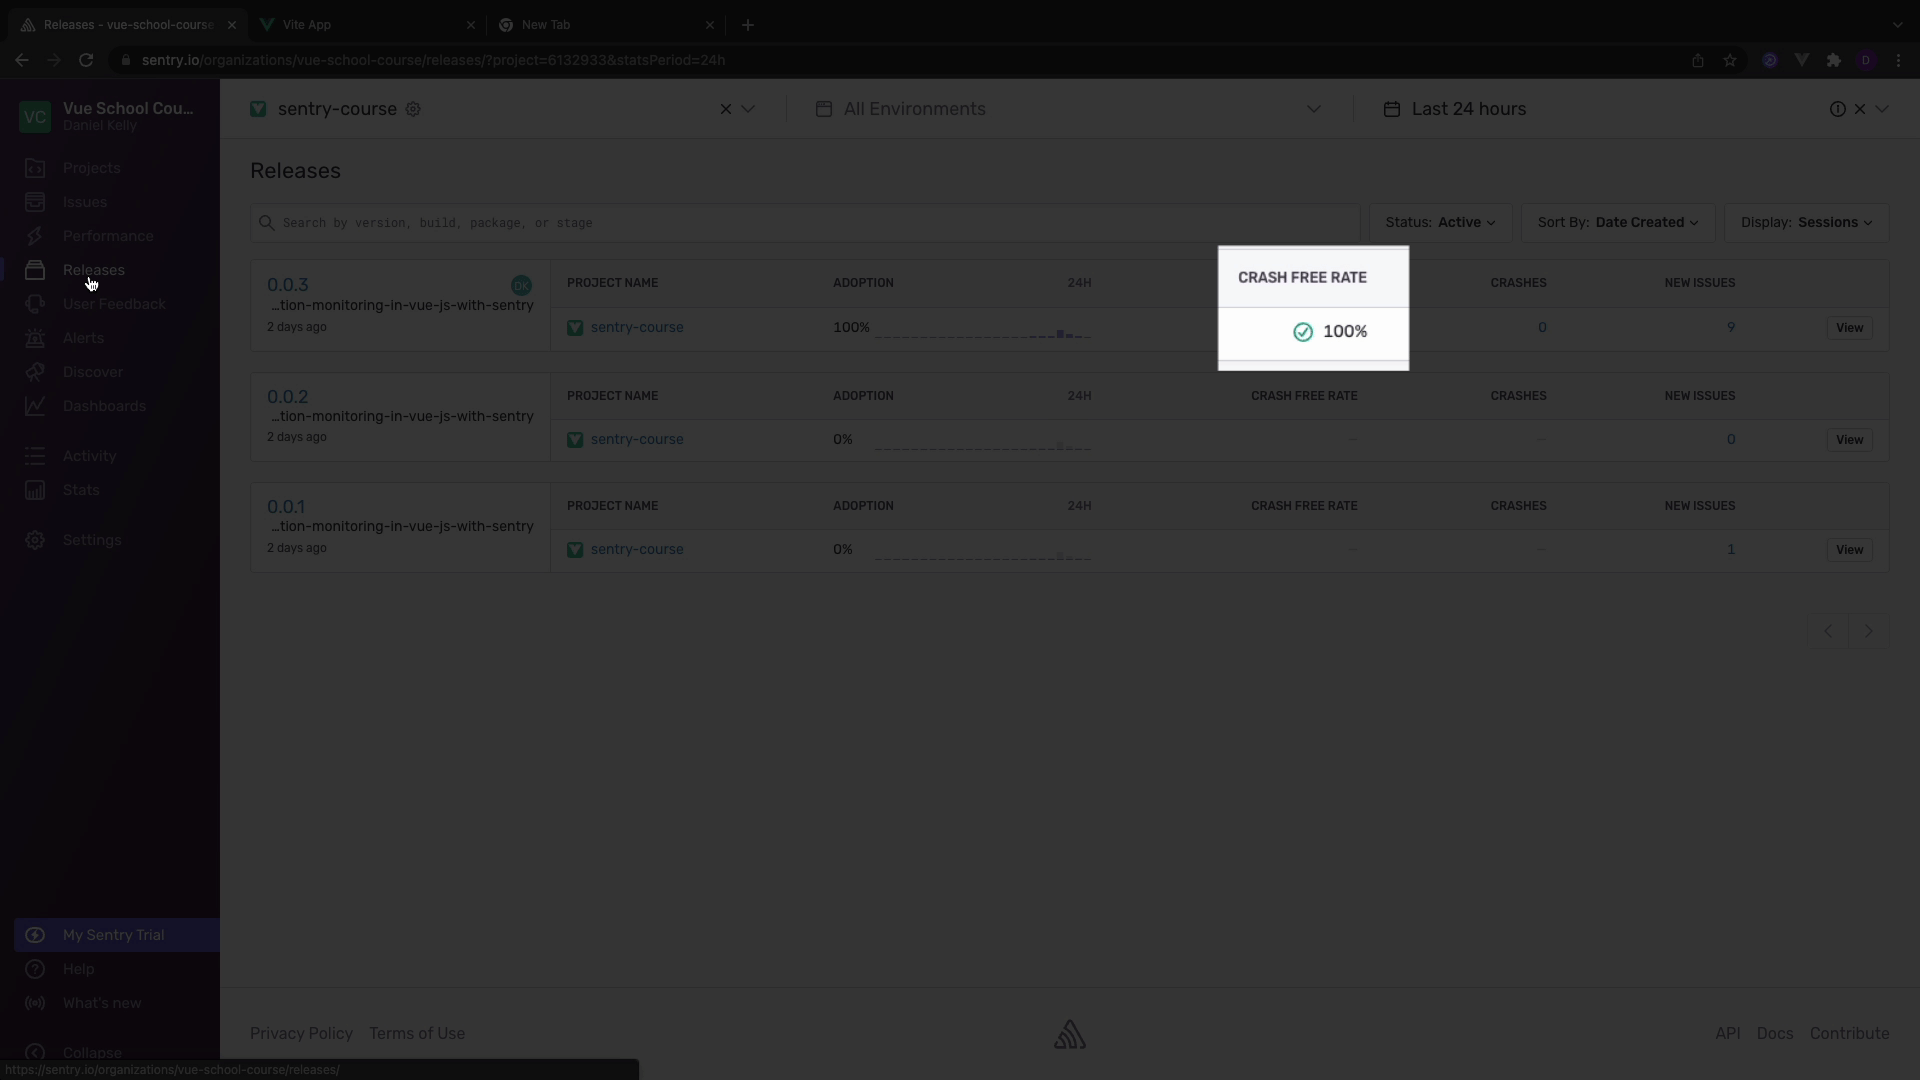Open Issues in the sidebar
This screenshot has width=1920, height=1080.
point(85,202)
